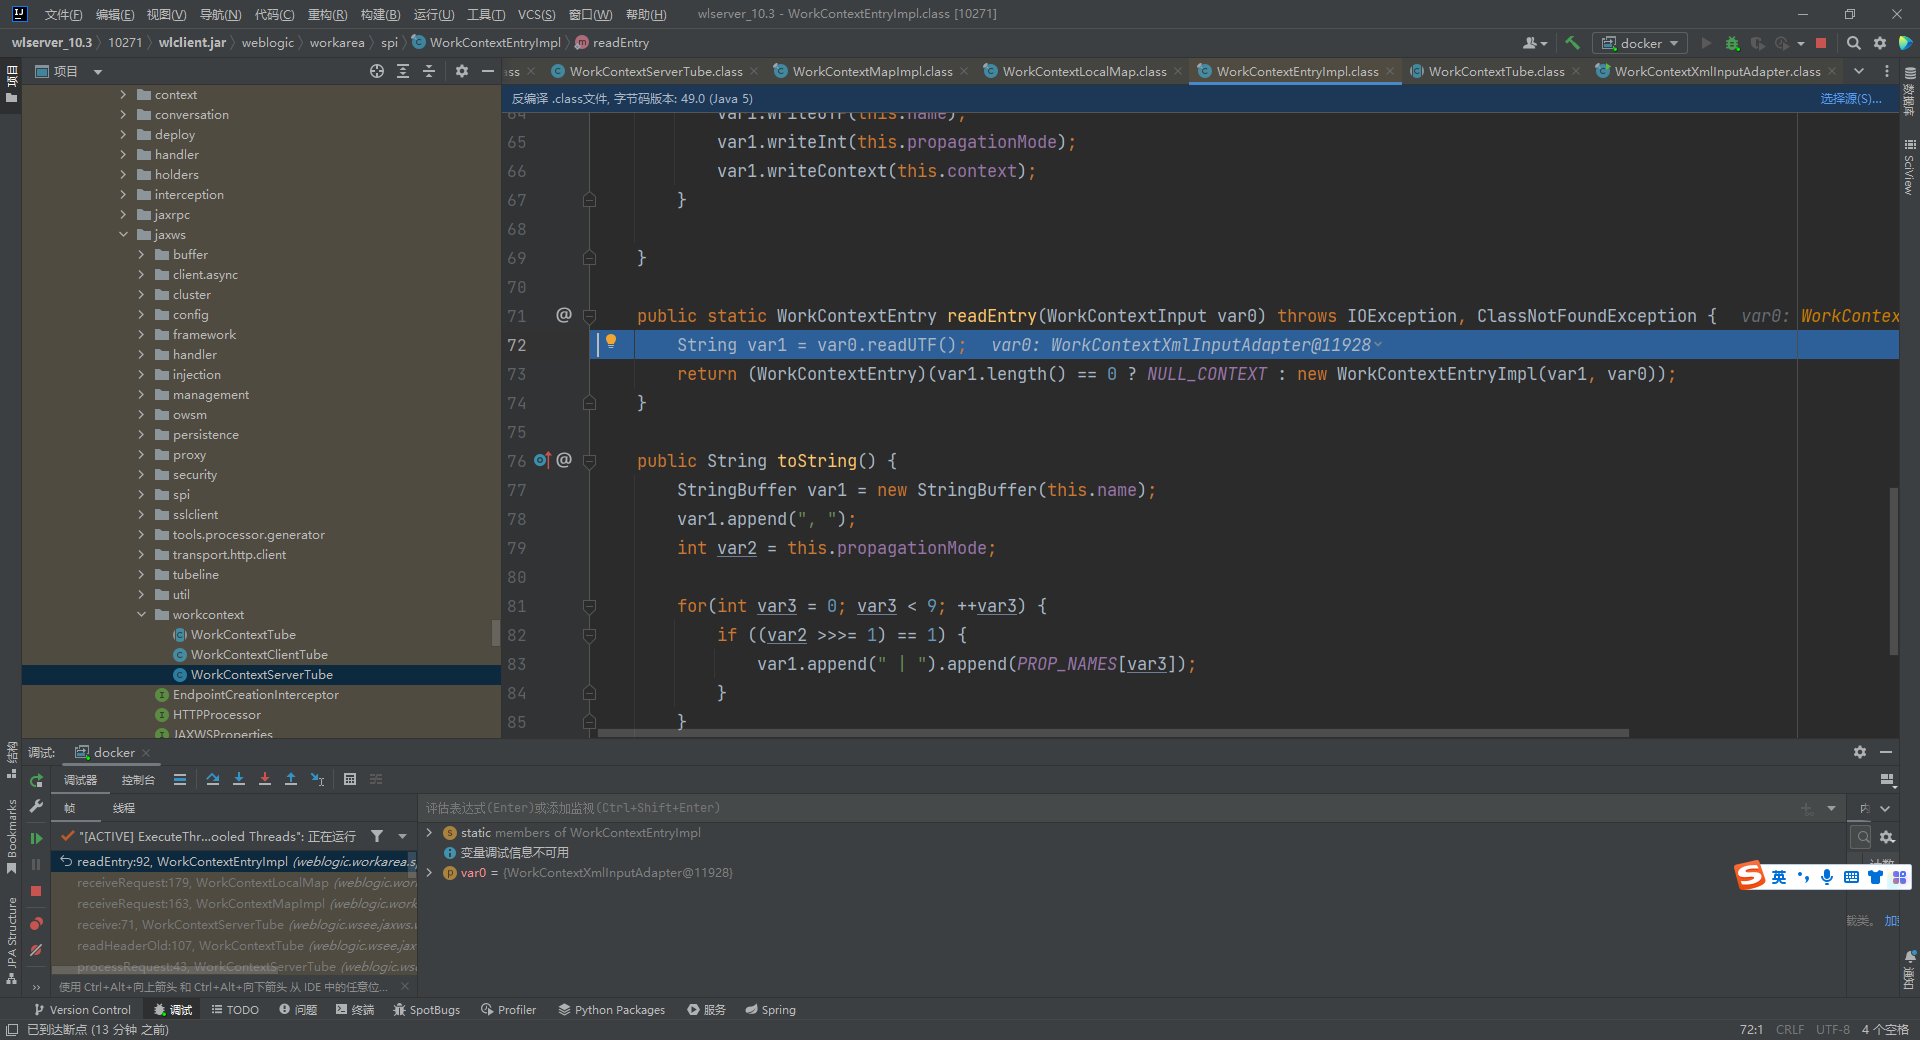Click the Sogou input method S icon
The width and height of the screenshot is (1920, 1040).
[x=1750, y=876]
